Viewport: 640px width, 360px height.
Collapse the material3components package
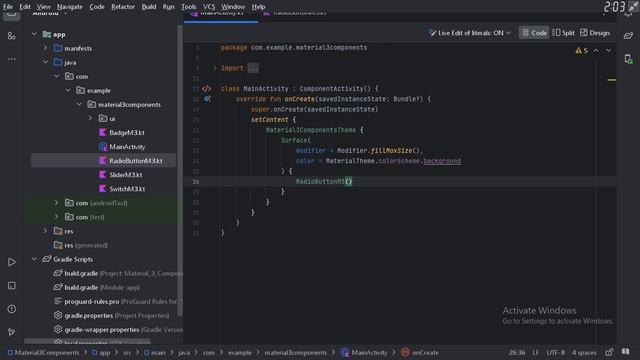tap(79, 104)
